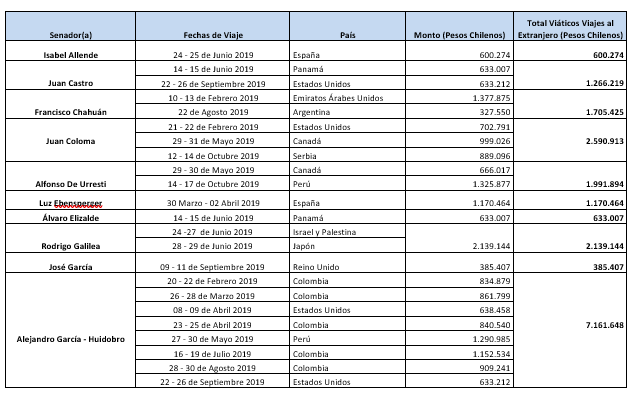Image resolution: width=637 pixels, height=396 pixels.
Task: Click the 30 Marzo - 02 Abril 2019 date
Action: coord(213,203)
